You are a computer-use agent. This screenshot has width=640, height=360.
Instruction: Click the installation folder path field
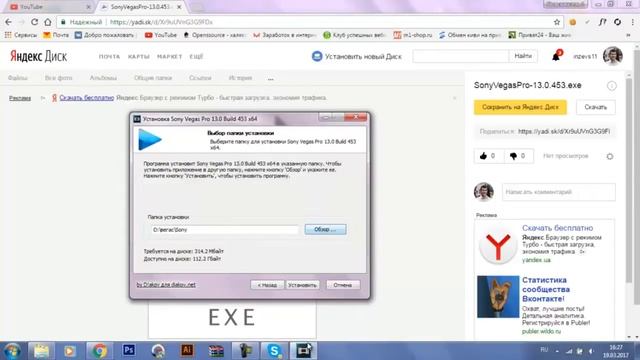(224, 230)
